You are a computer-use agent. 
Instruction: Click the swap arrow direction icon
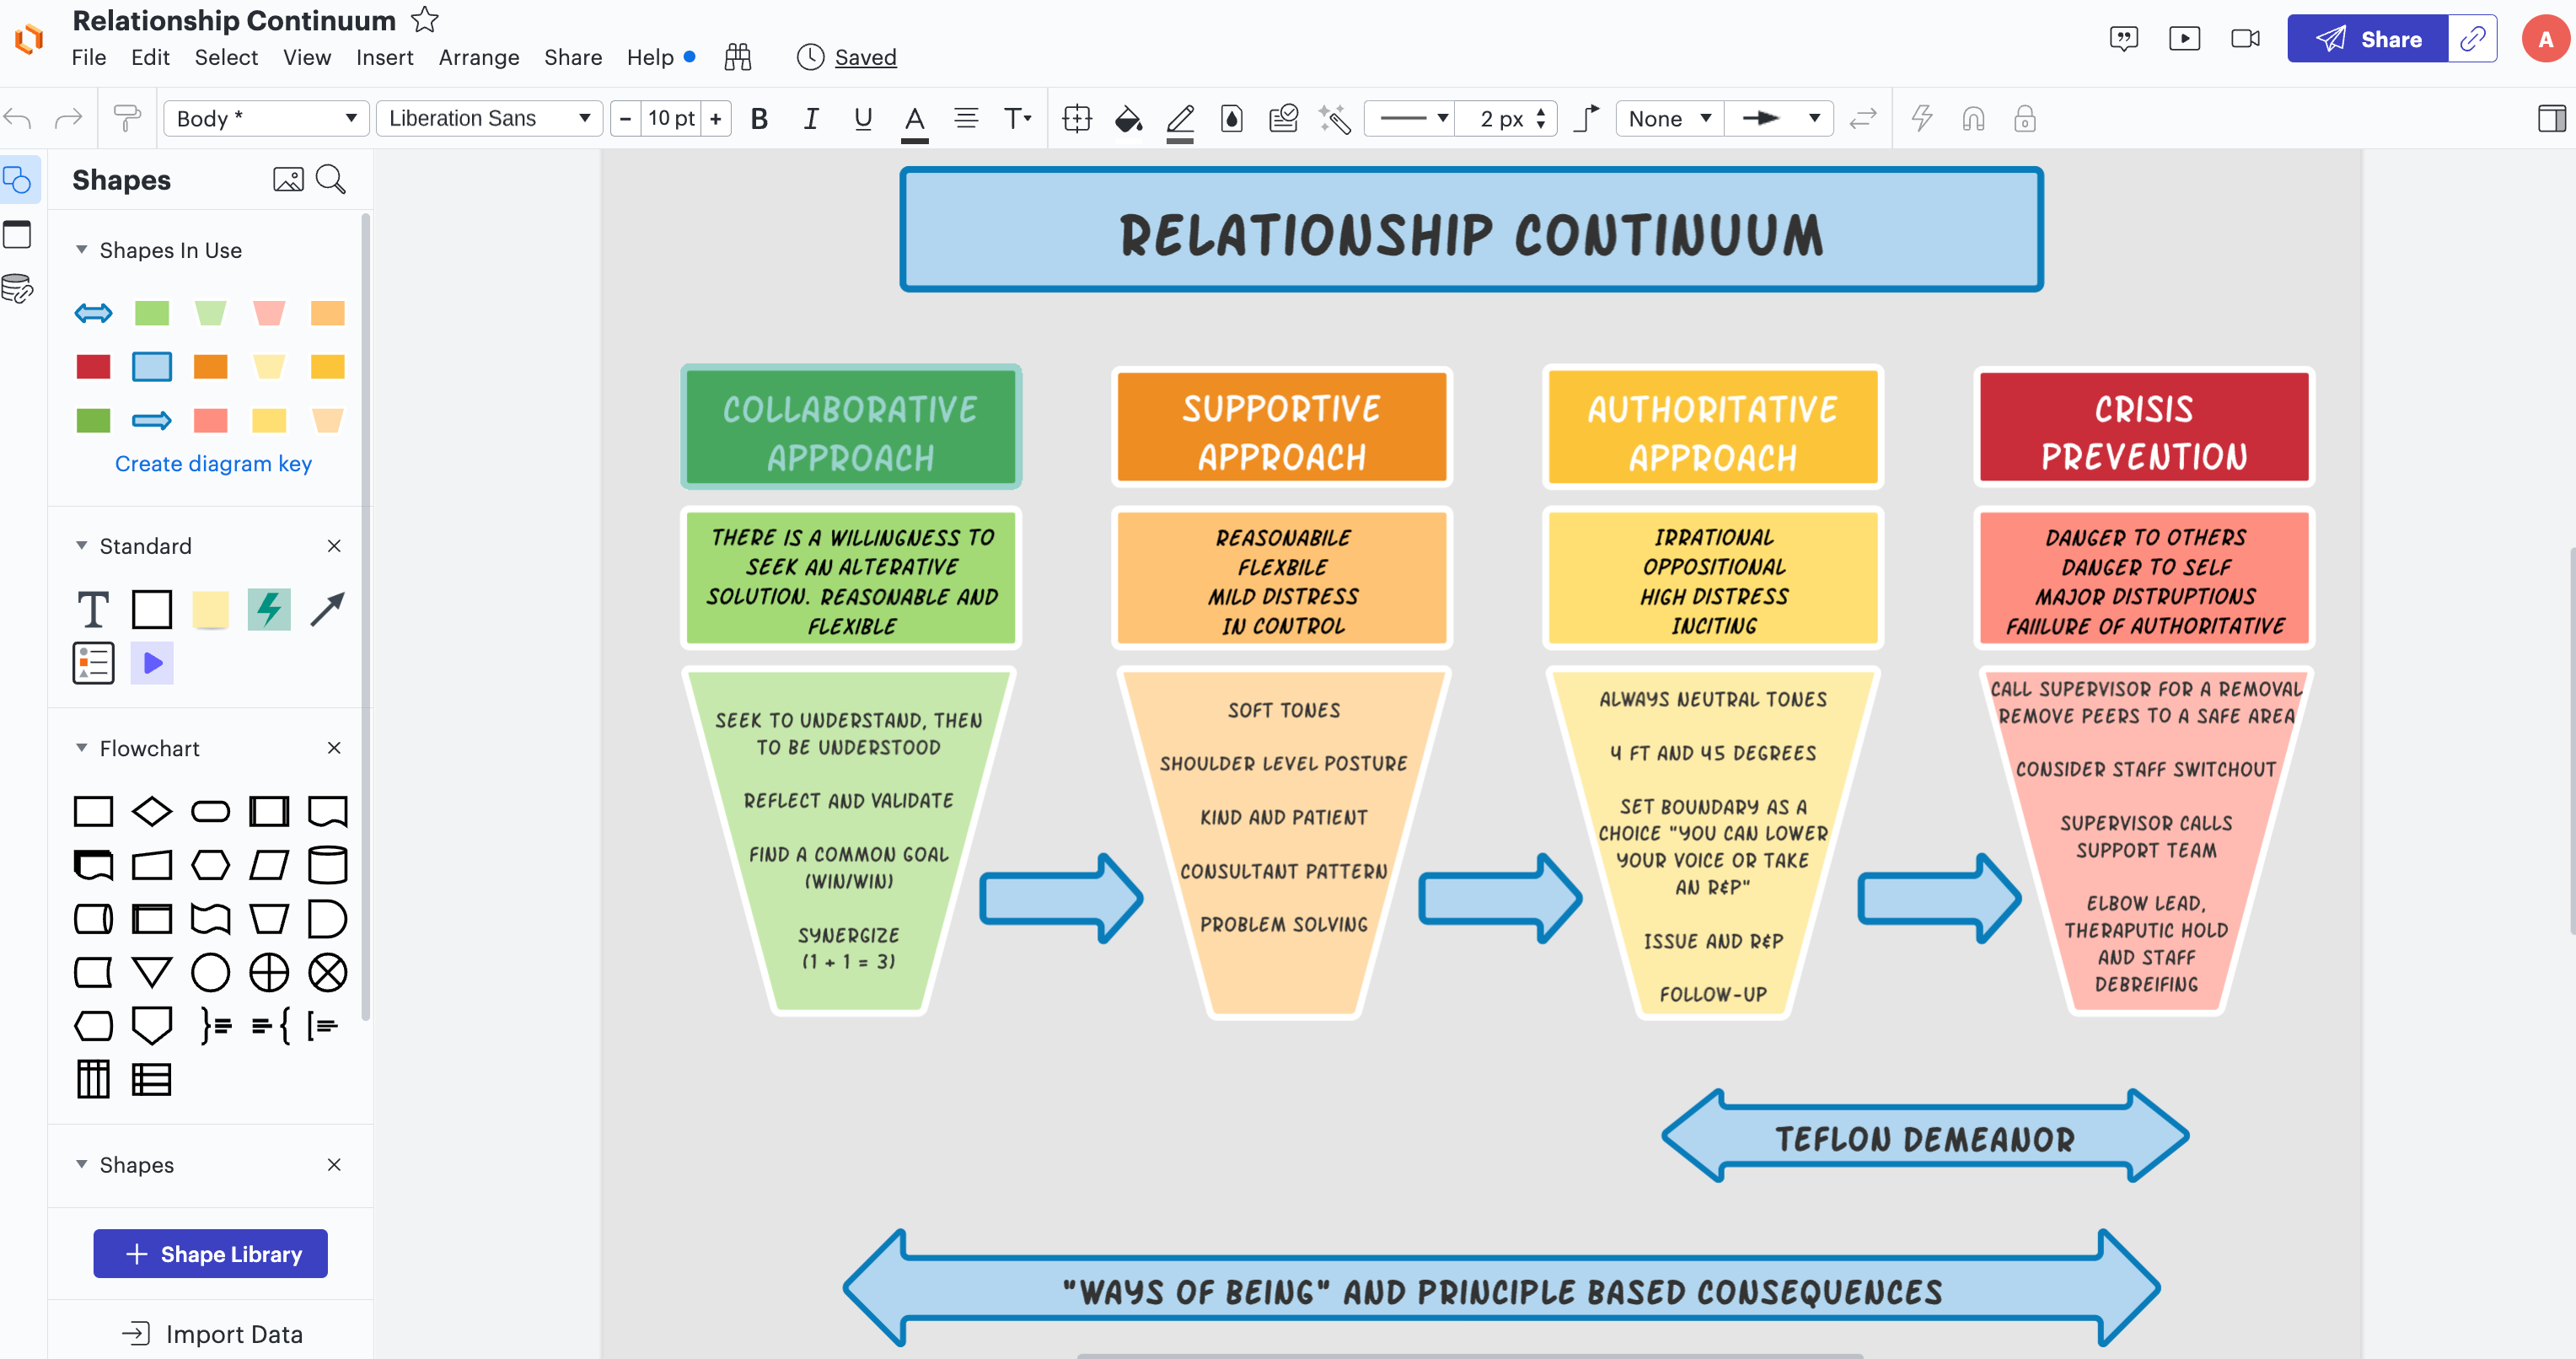pyautogui.click(x=1863, y=119)
